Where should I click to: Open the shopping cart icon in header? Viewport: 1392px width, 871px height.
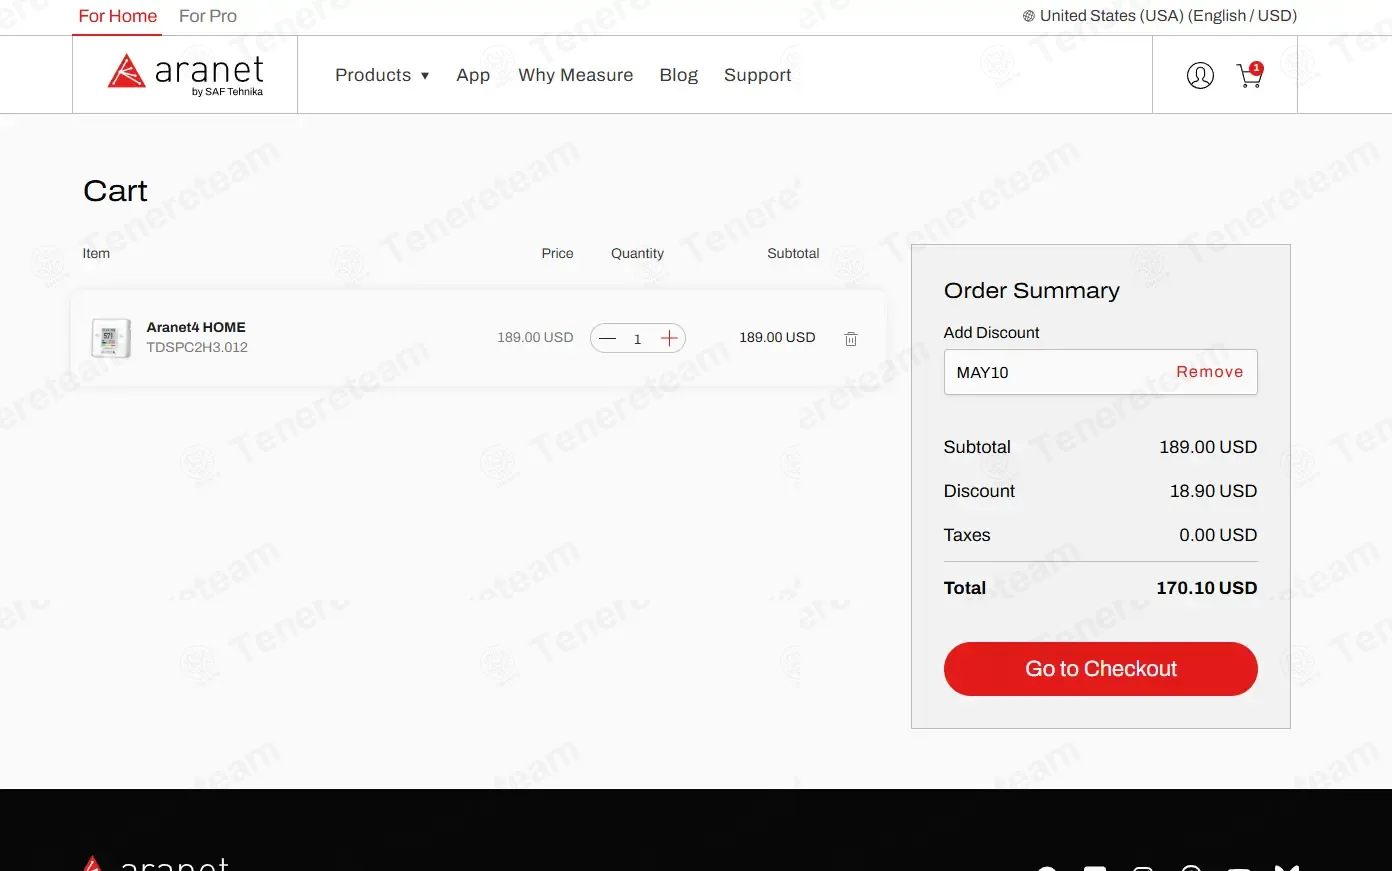[x=1250, y=75]
